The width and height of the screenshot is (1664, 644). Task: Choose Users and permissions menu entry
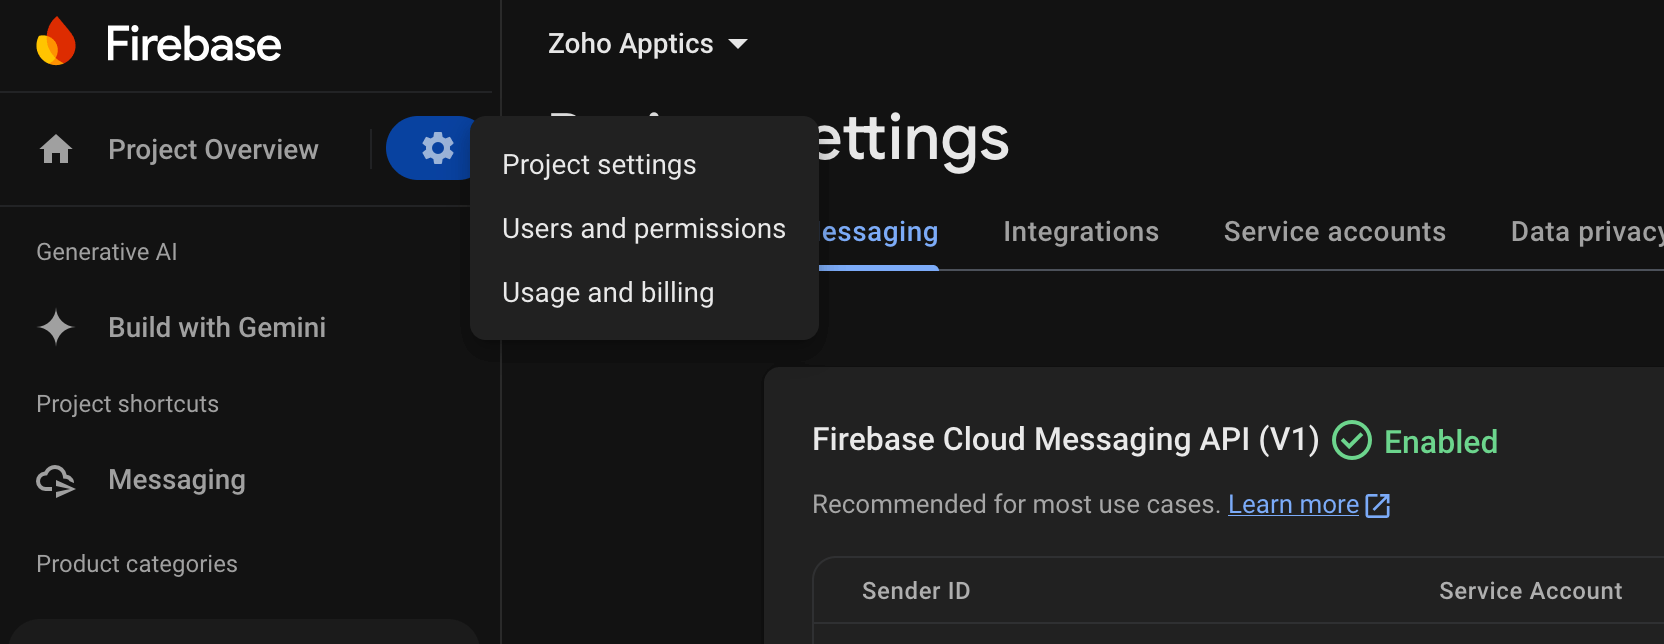(644, 229)
